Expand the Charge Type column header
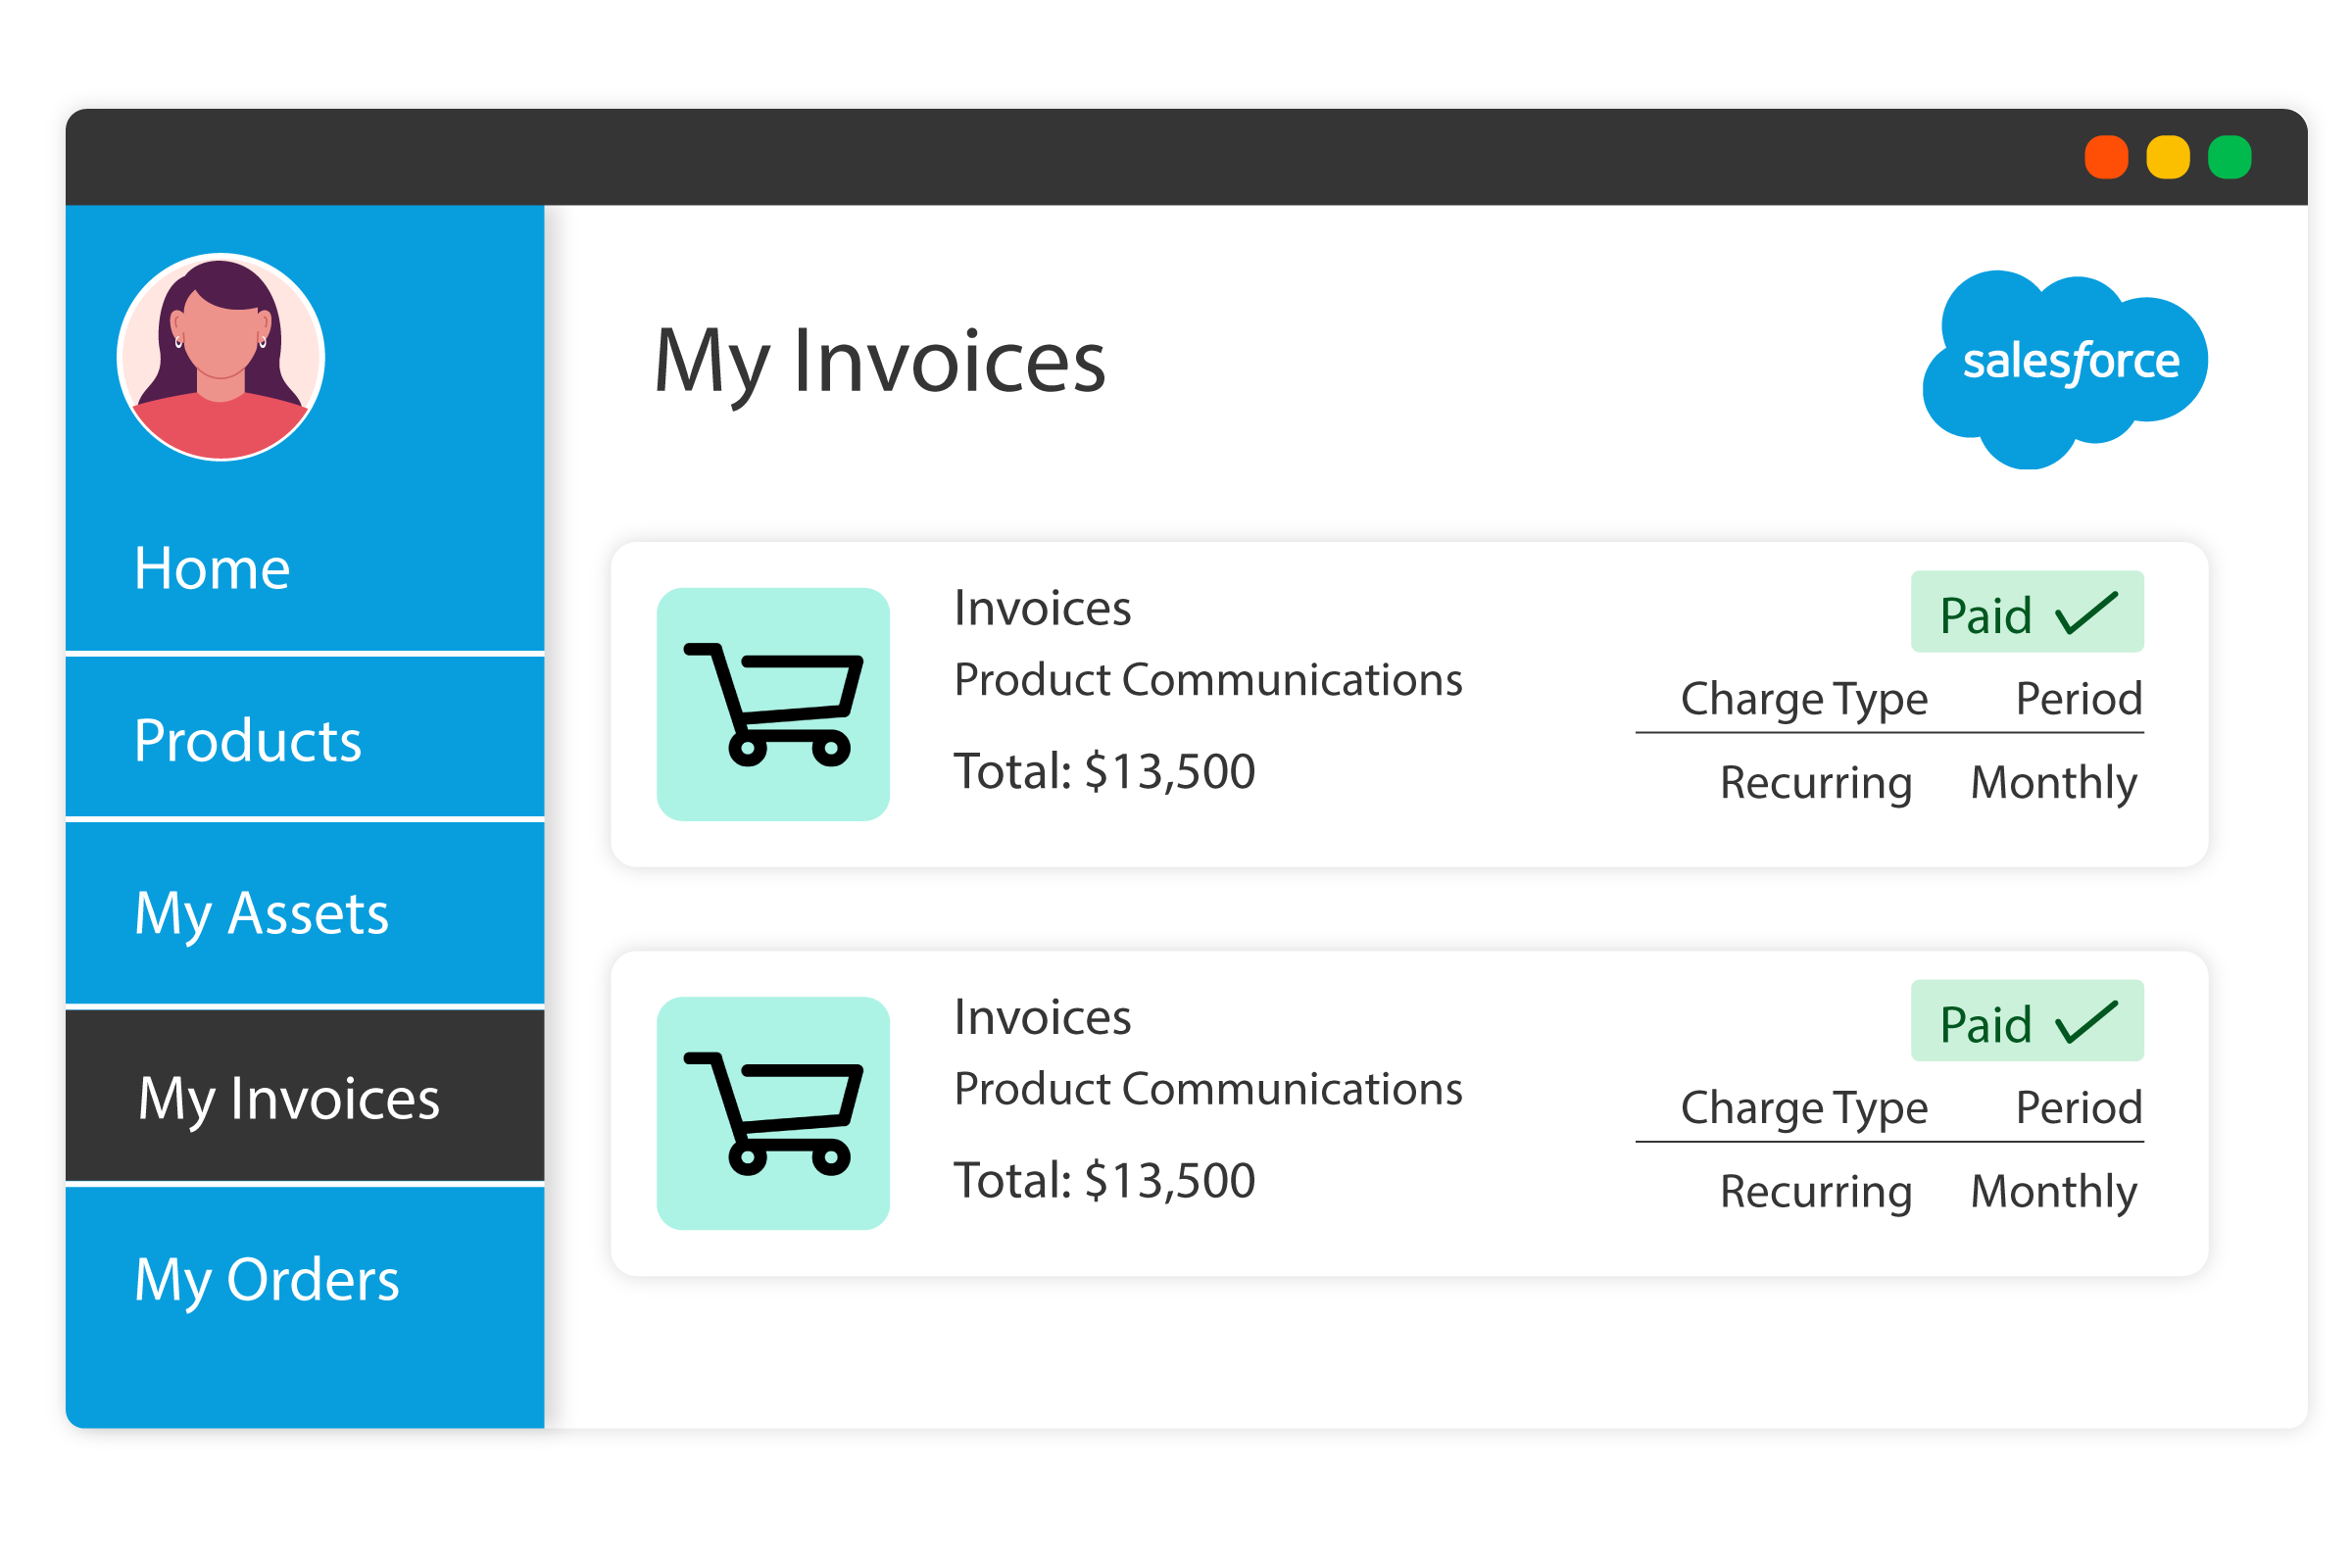The width and height of the screenshot is (2352, 1568). 1803,698
